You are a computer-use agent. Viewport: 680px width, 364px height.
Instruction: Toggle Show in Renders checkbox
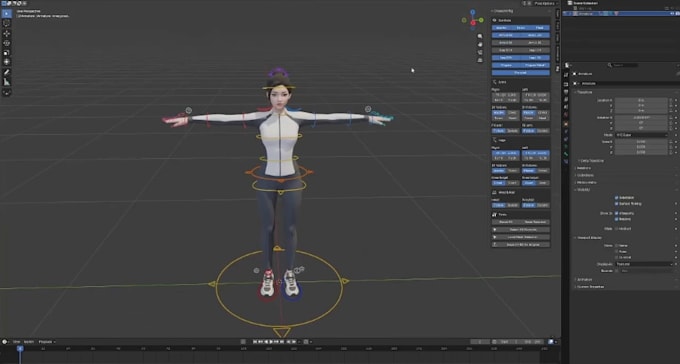click(616, 219)
